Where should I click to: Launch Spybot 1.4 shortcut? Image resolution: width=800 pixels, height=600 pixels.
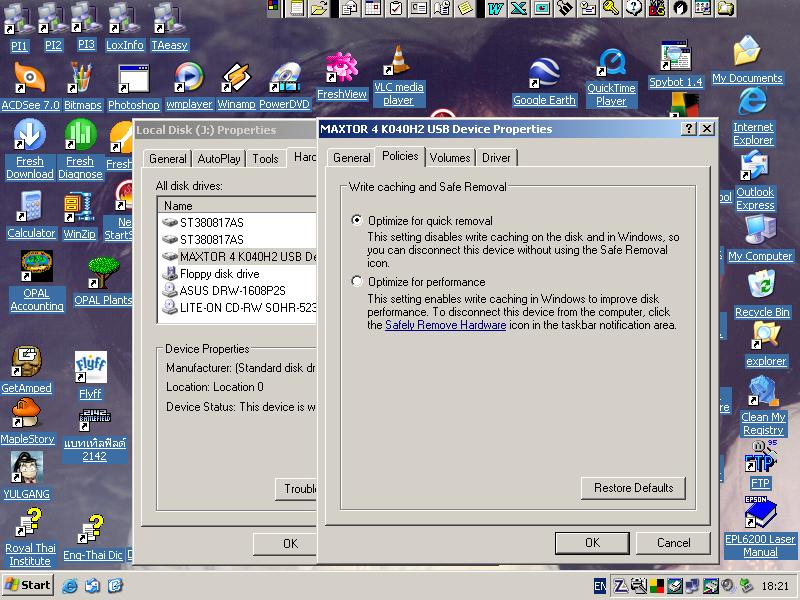pos(675,60)
